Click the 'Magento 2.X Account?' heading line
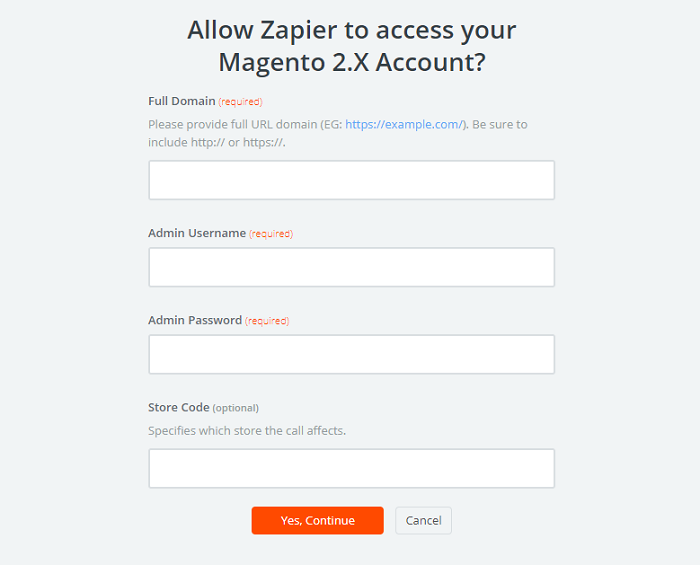 click(351, 62)
